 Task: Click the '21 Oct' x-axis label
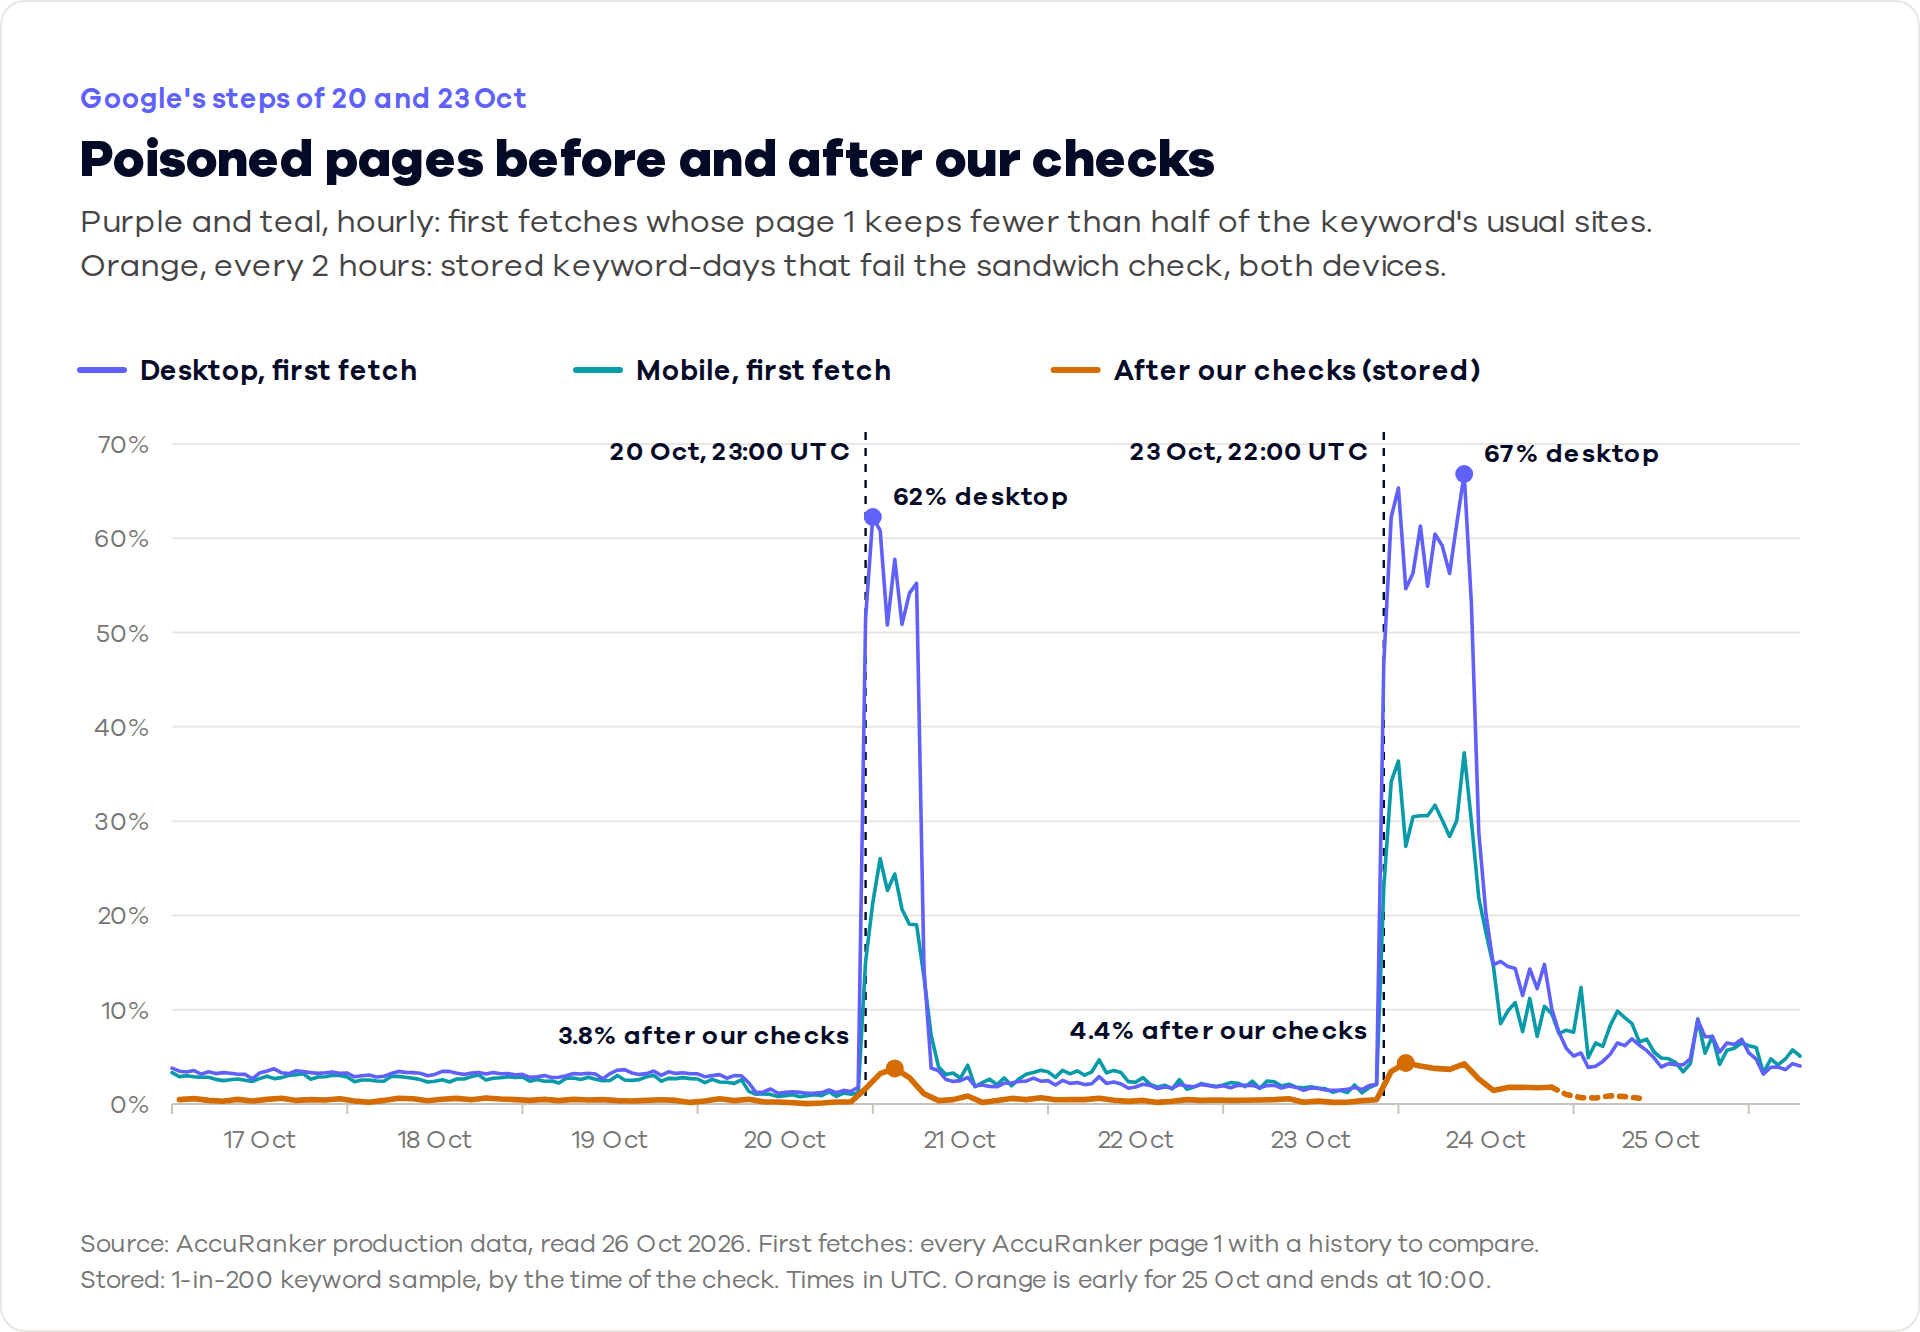tap(959, 1140)
